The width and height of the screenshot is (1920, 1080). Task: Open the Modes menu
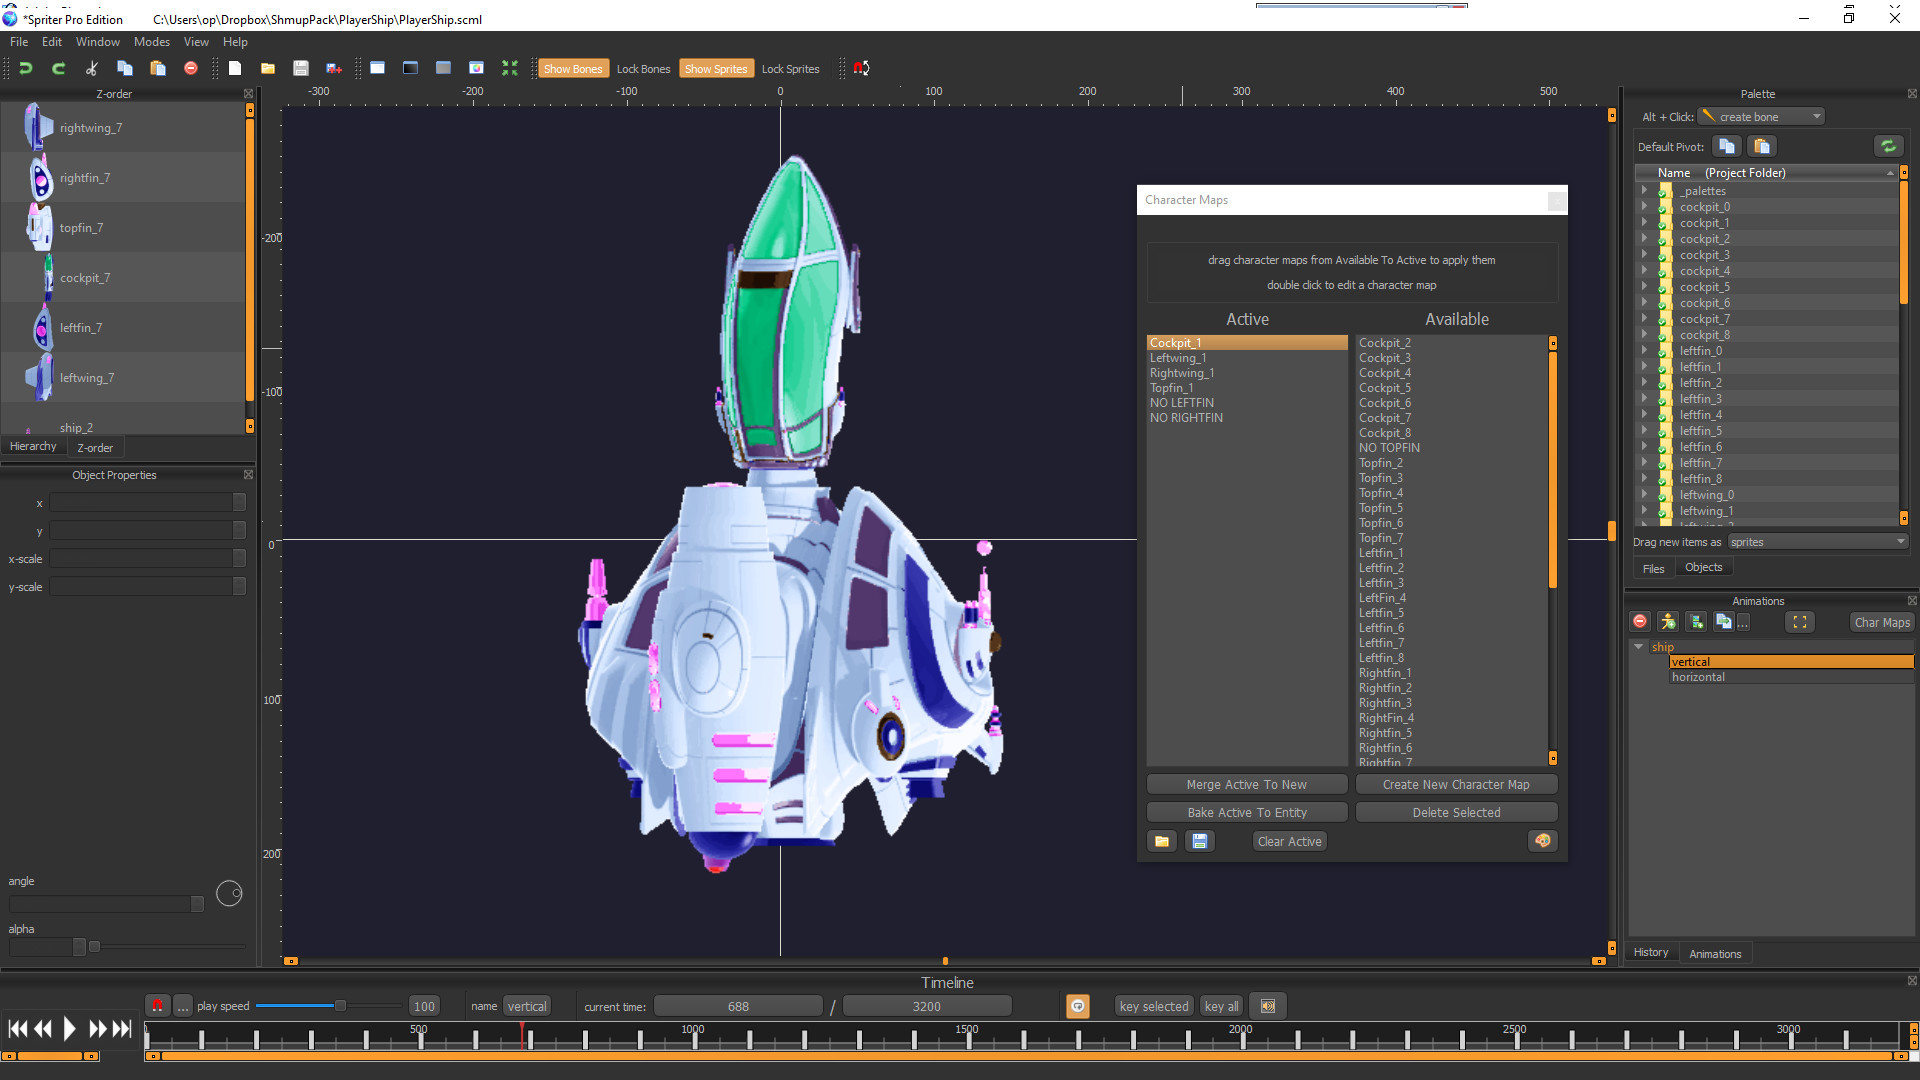point(151,41)
